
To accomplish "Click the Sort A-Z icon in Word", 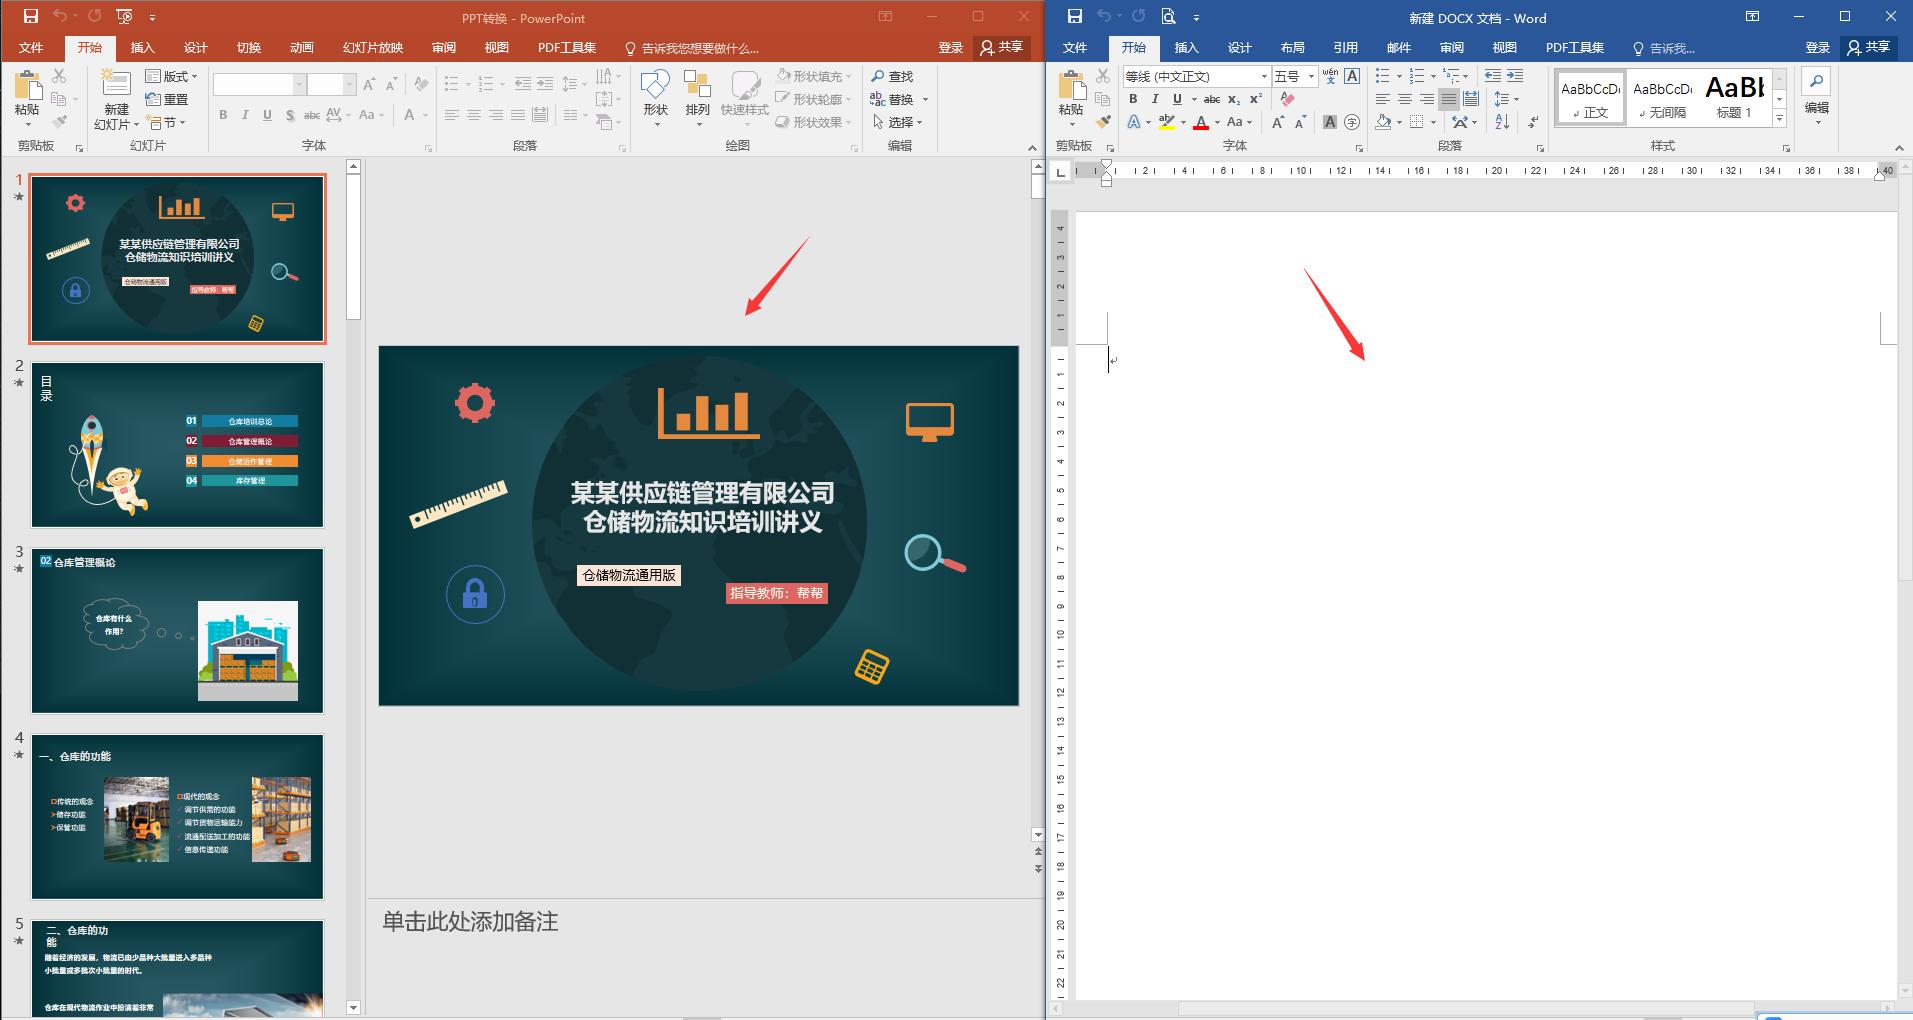I will (1502, 122).
